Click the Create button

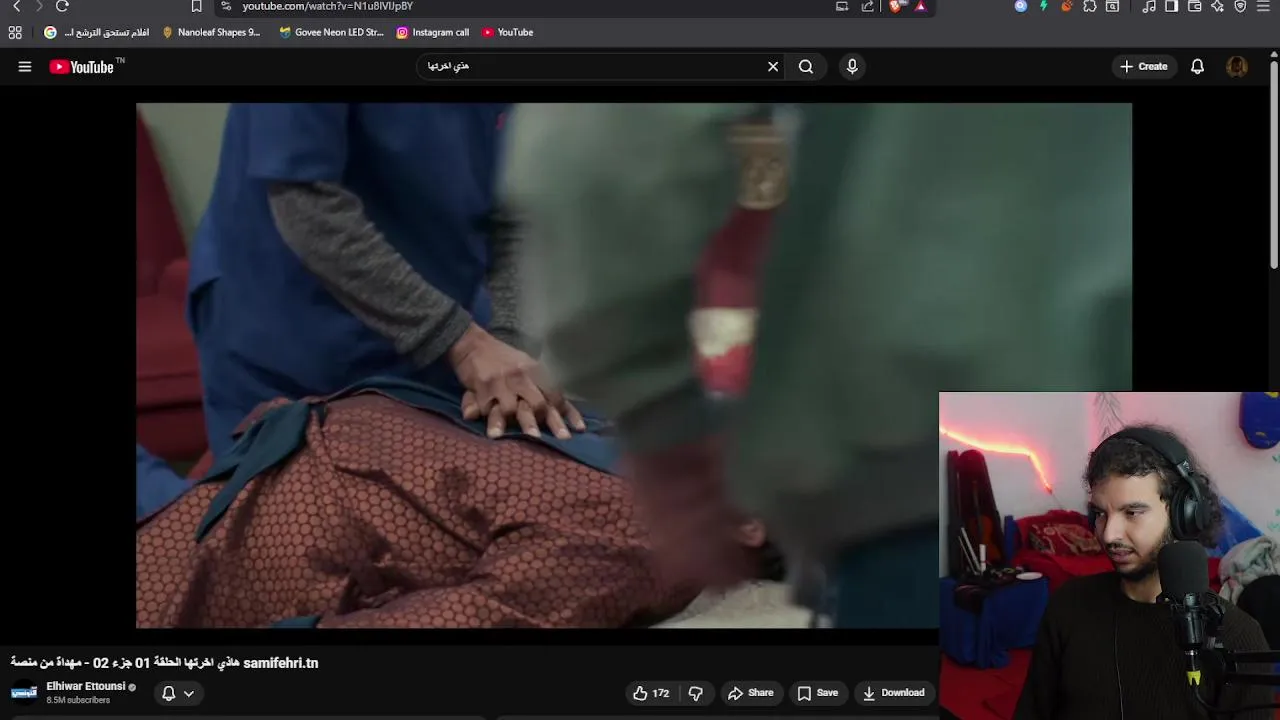click(x=1144, y=67)
